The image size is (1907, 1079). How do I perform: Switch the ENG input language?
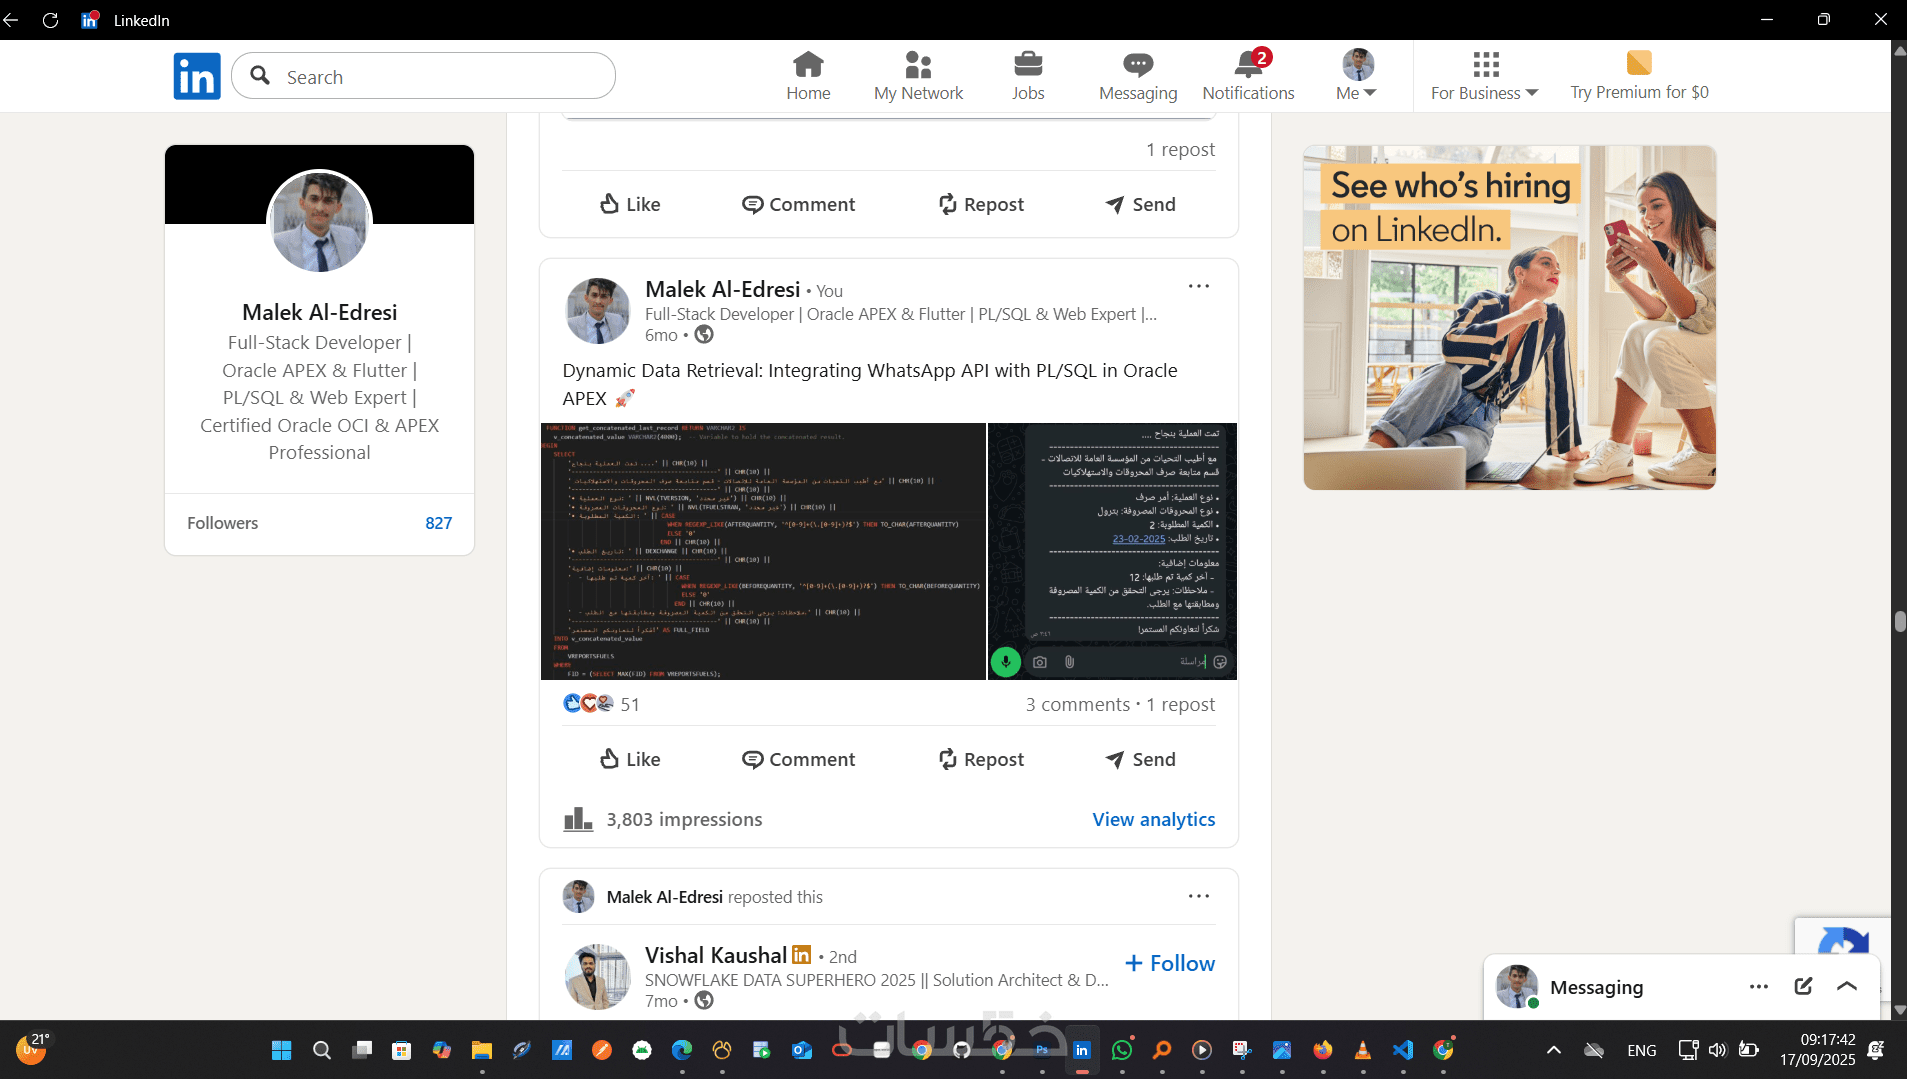1641,1050
